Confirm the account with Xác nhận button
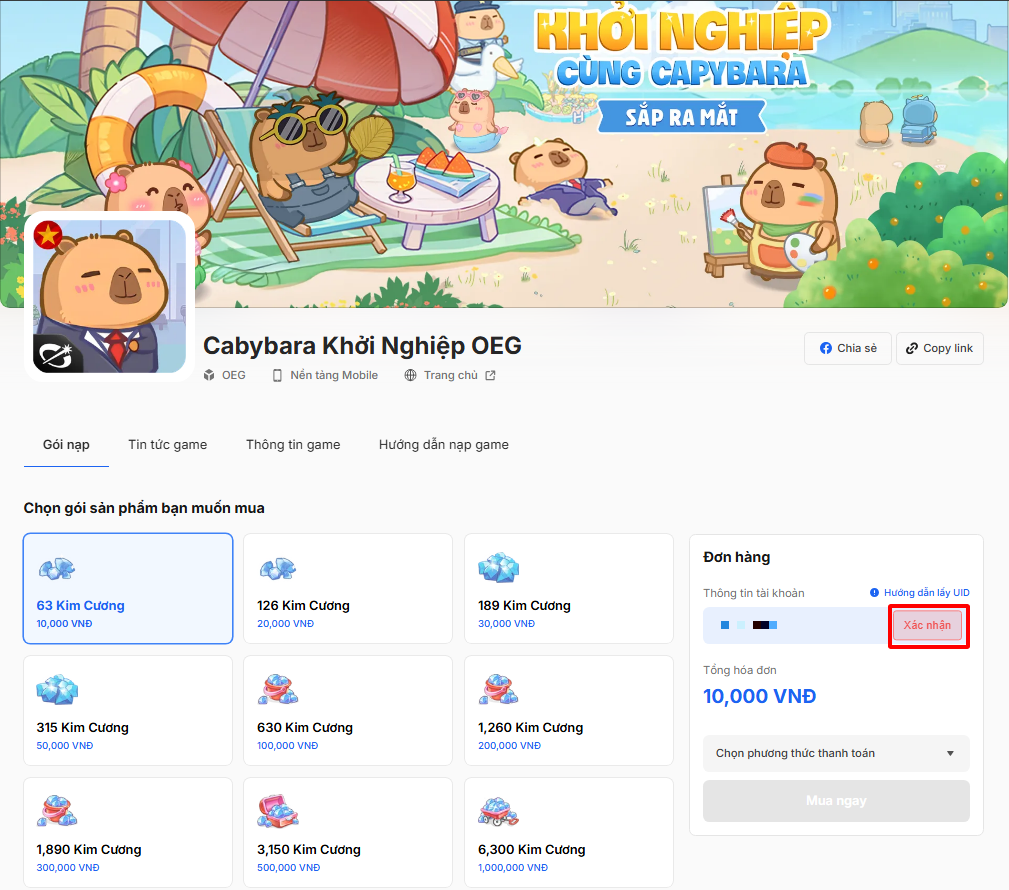 pos(927,626)
